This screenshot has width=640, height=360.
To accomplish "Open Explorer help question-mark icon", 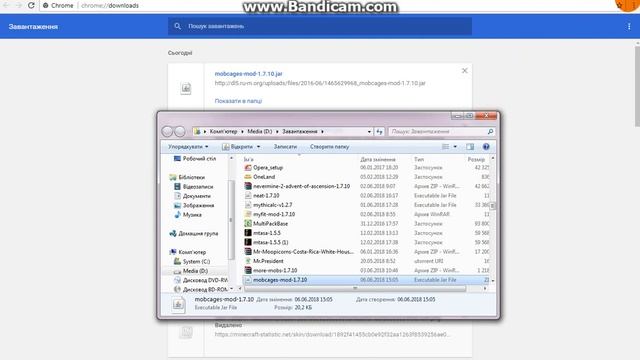I will pos(486,147).
